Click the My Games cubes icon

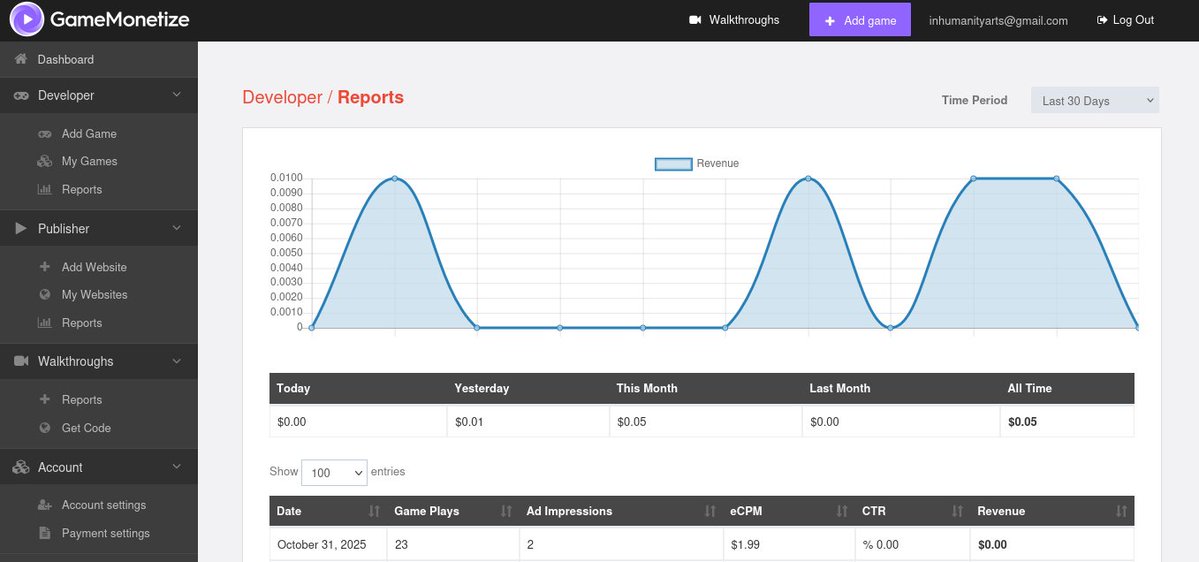[45, 161]
